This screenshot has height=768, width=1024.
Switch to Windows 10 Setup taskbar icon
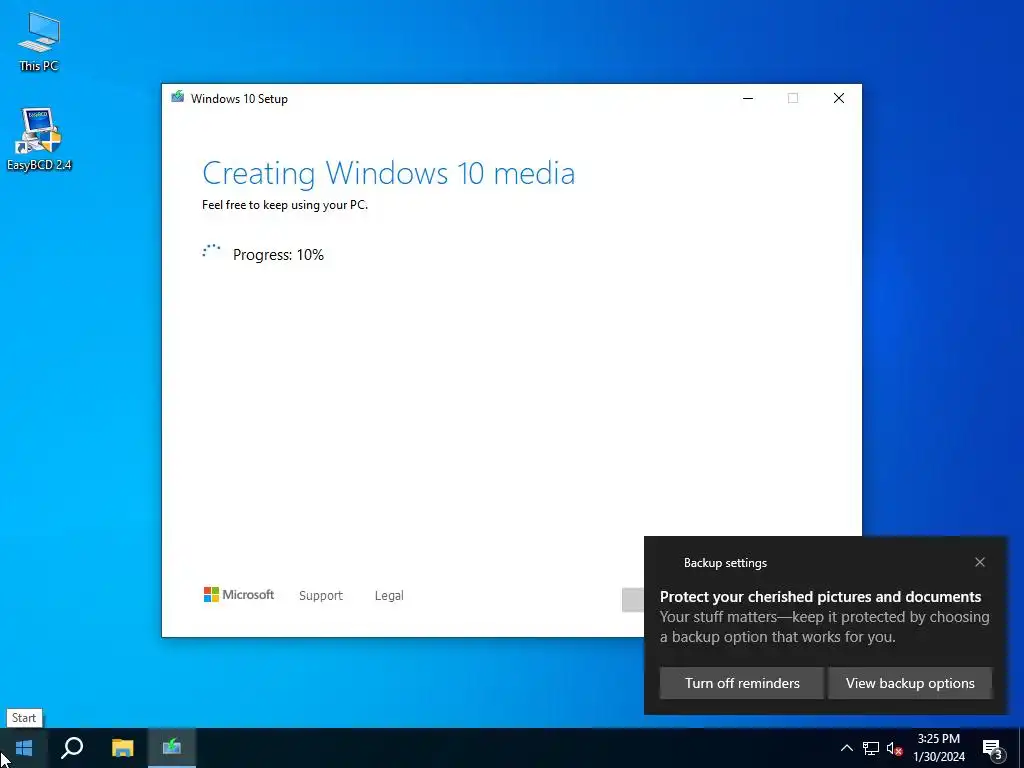(172, 748)
